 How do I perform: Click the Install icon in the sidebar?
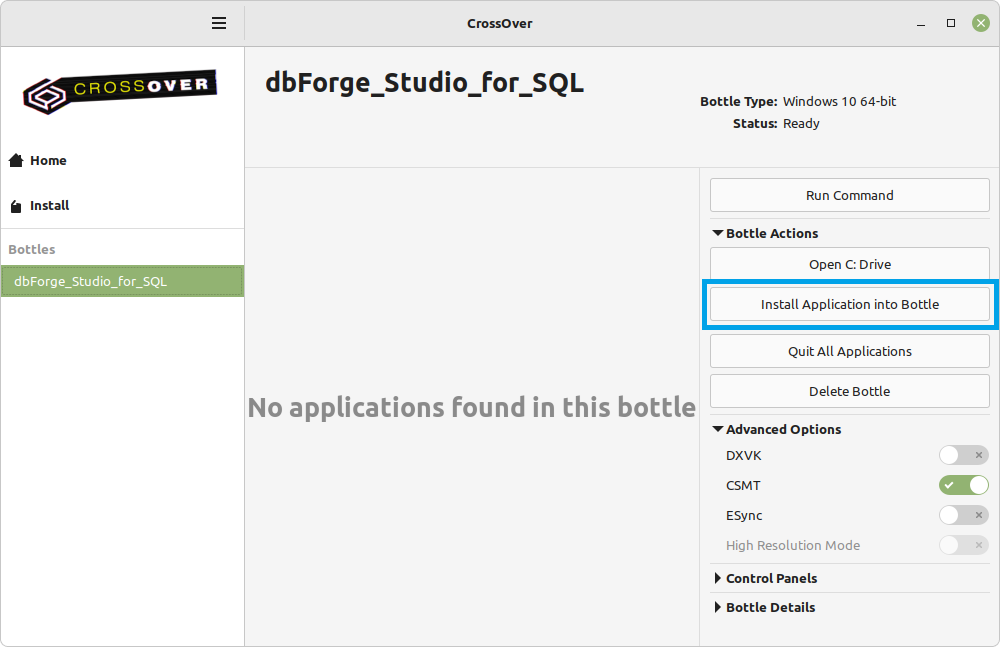click(16, 205)
